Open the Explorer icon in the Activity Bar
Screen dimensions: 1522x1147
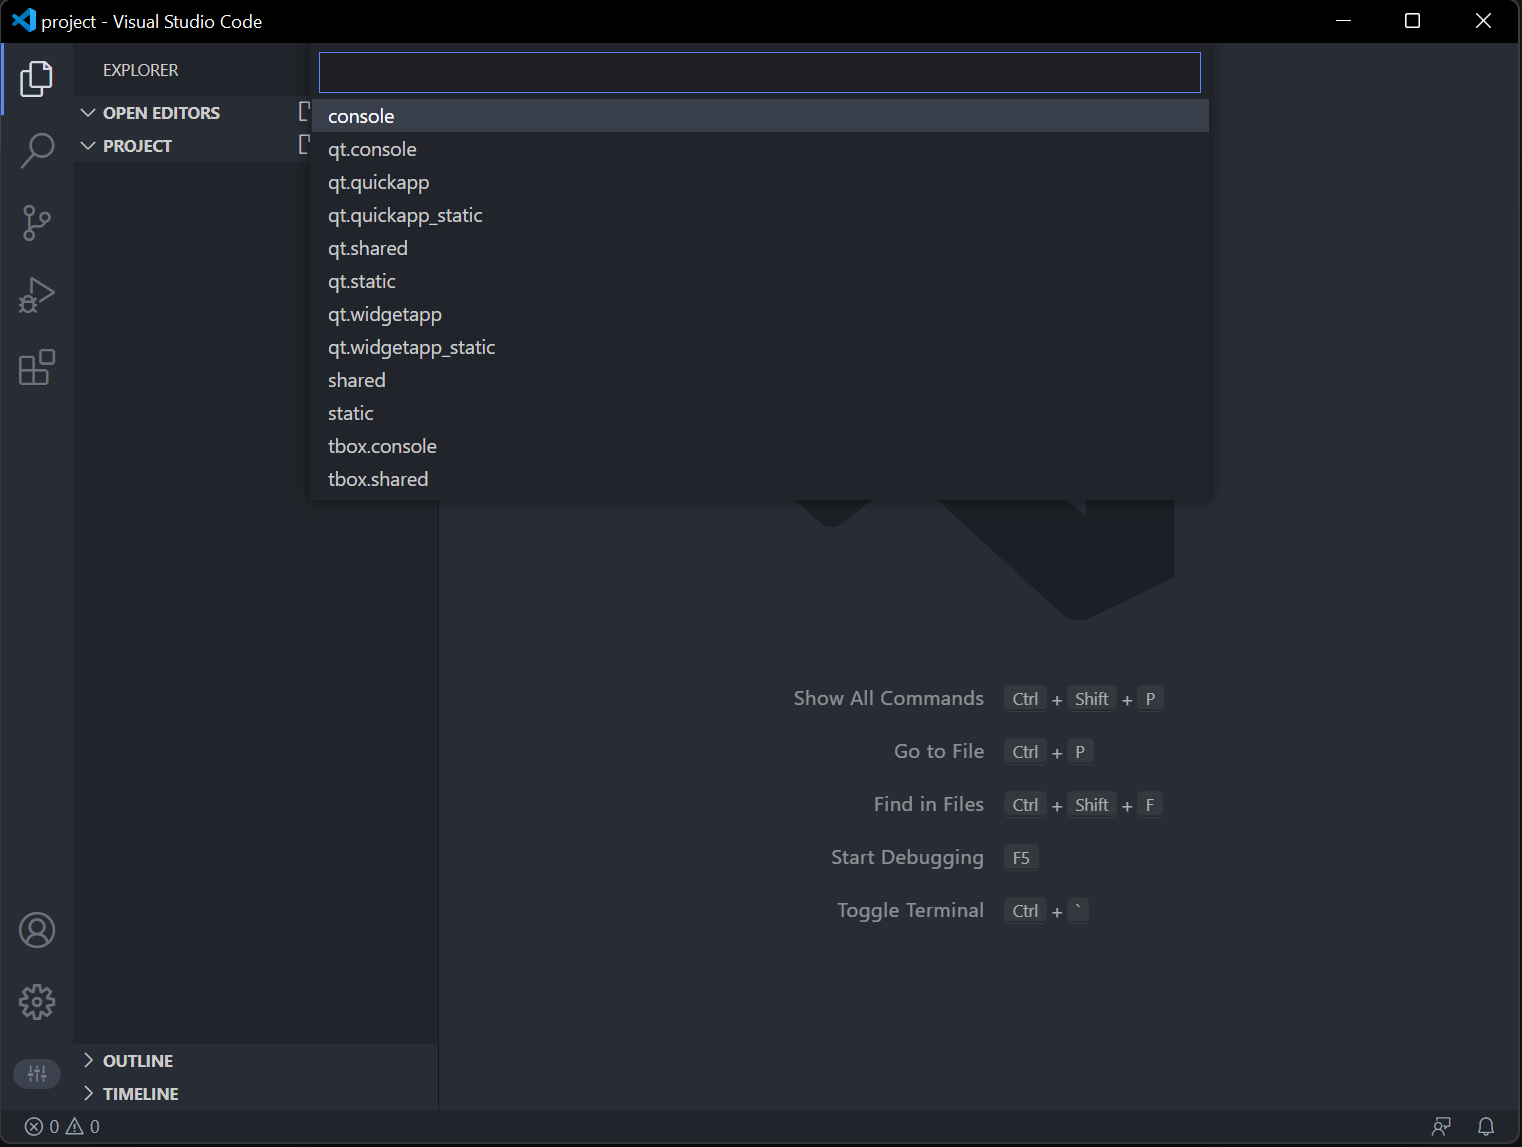(37, 79)
